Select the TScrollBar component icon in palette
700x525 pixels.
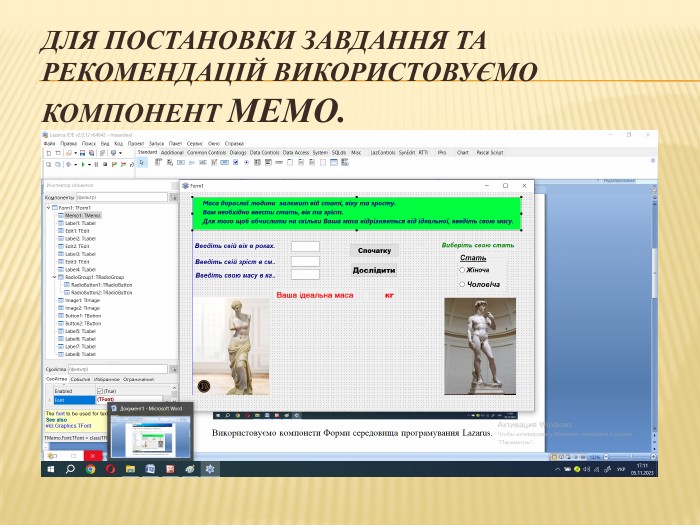[x=279, y=162]
